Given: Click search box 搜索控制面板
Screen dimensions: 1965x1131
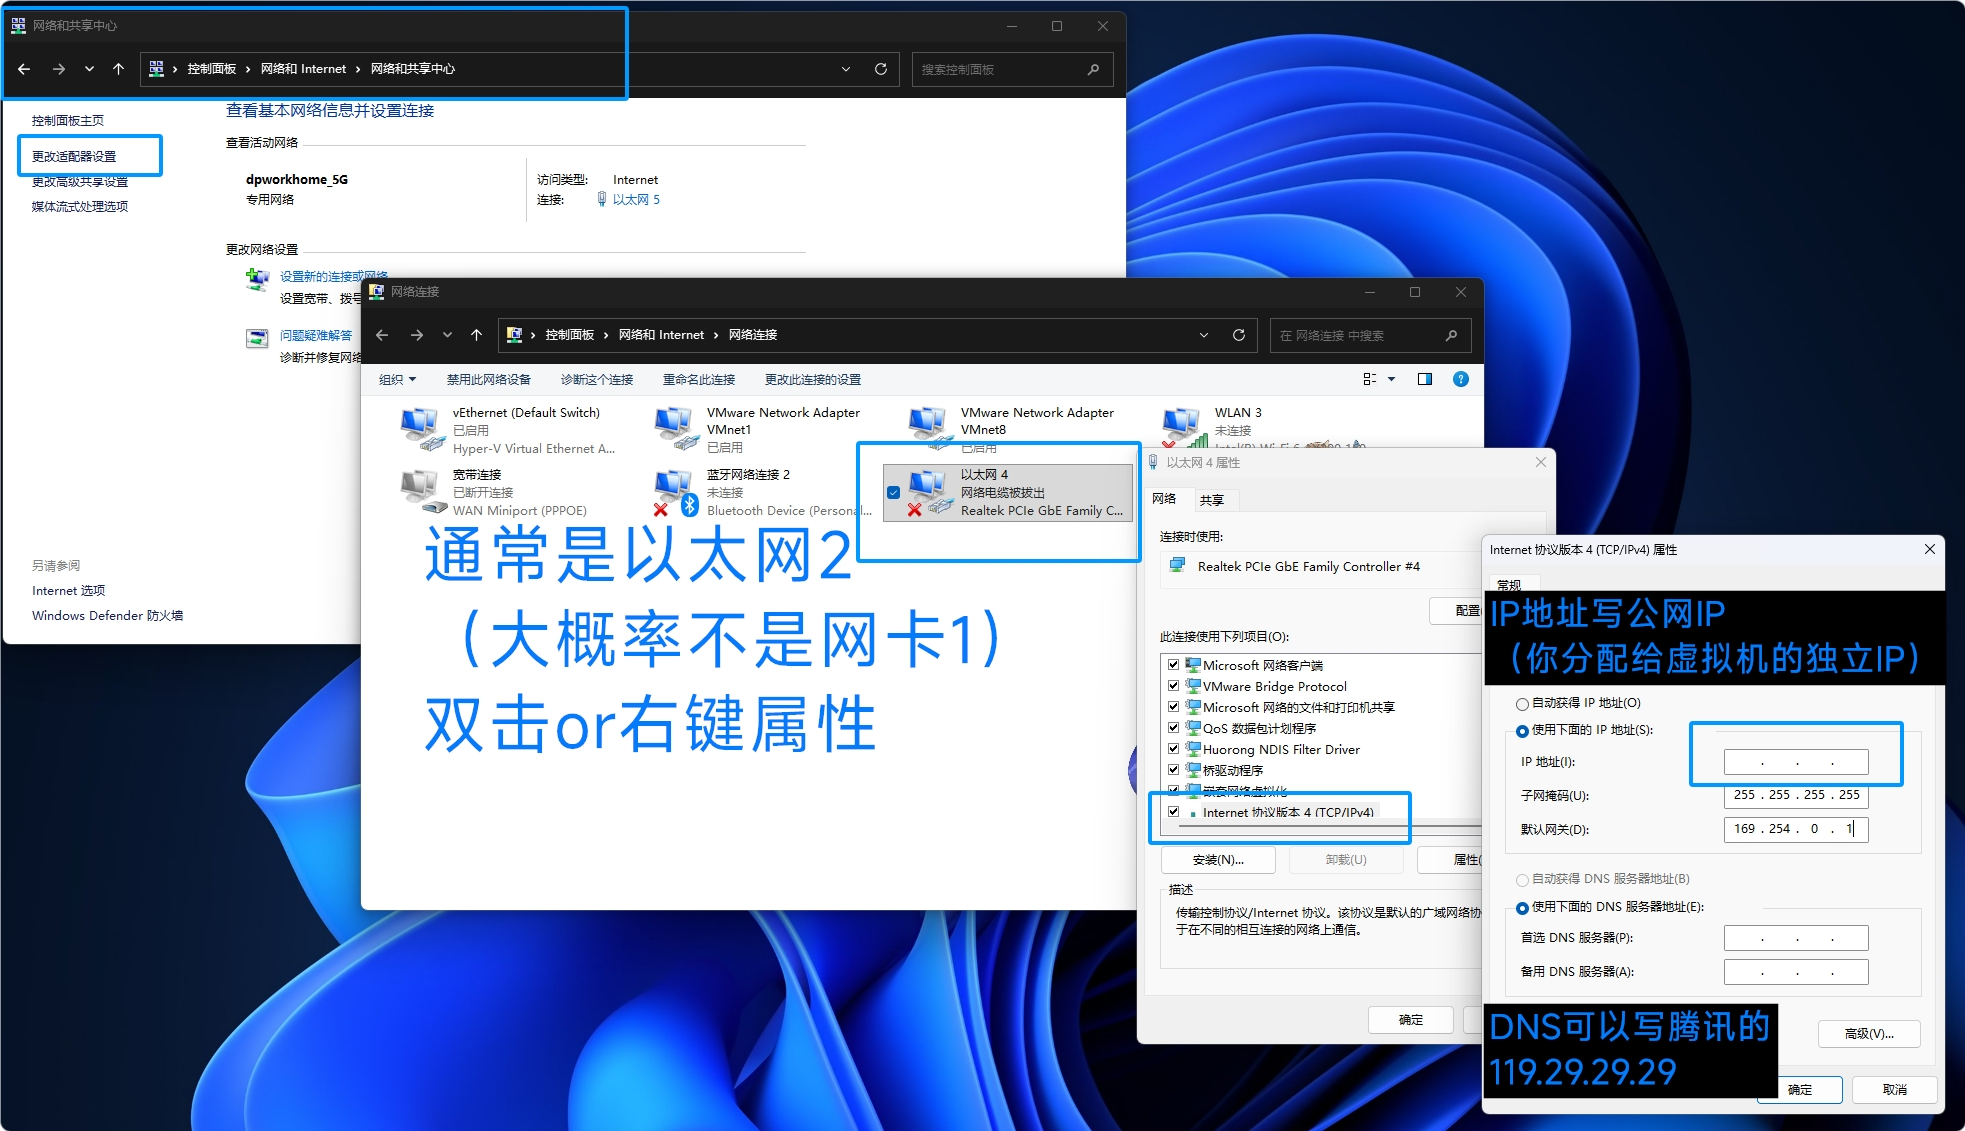Looking at the screenshot, I should 1011,69.
